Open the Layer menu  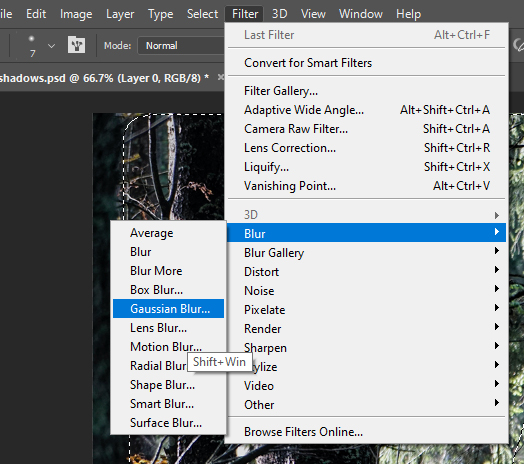point(120,14)
